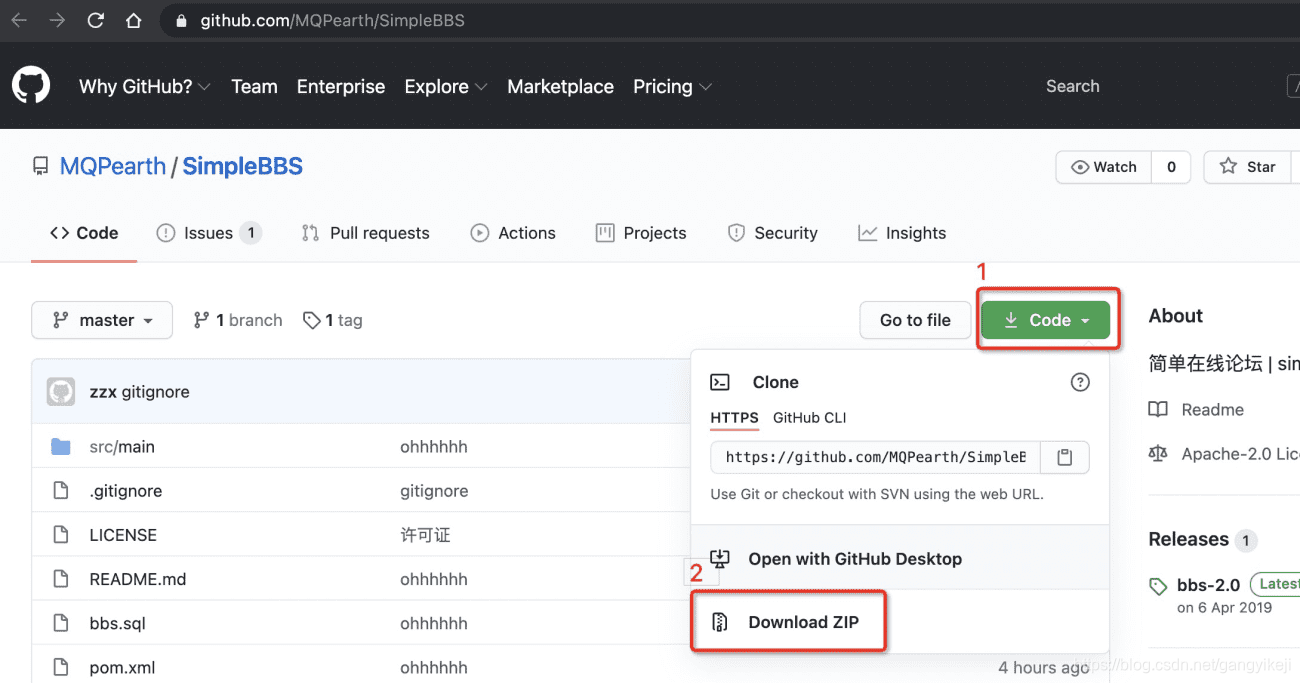Open the master branch selector
The width and height of the screenshot is (1300, 683).
click(x=102, y=320)
